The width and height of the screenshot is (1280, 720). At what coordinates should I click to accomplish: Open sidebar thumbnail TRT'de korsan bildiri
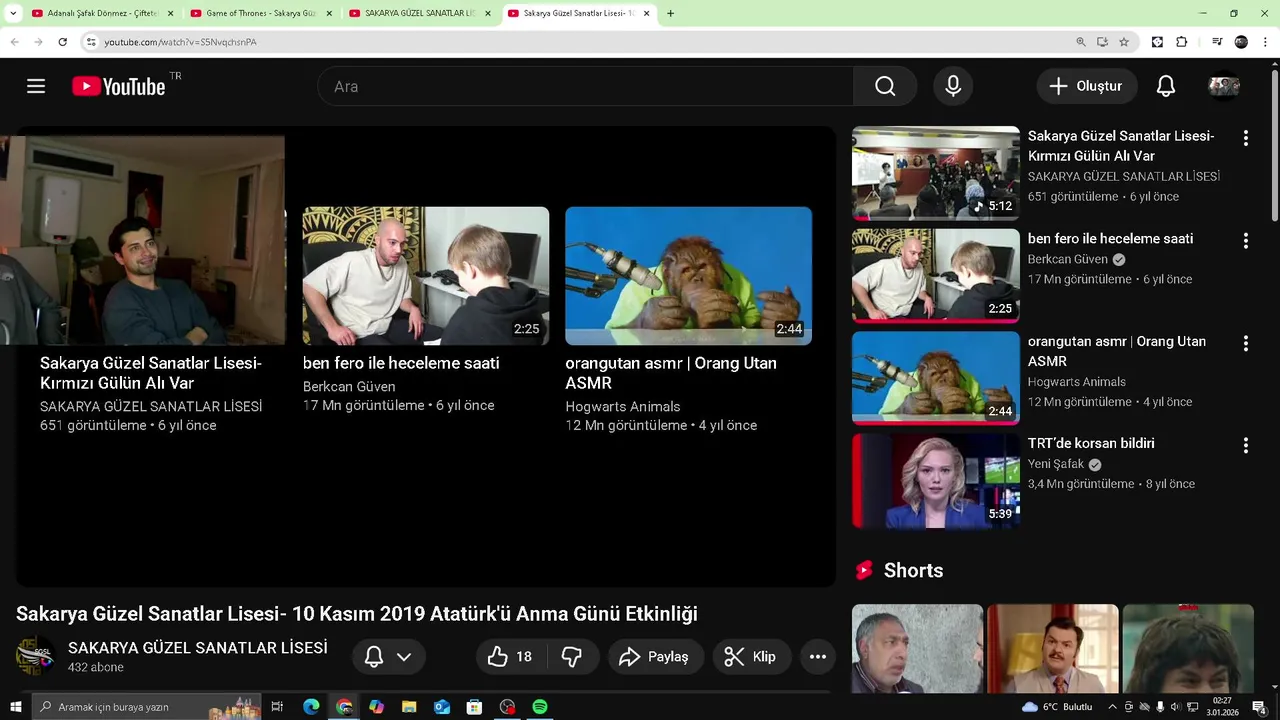point(936,480)
